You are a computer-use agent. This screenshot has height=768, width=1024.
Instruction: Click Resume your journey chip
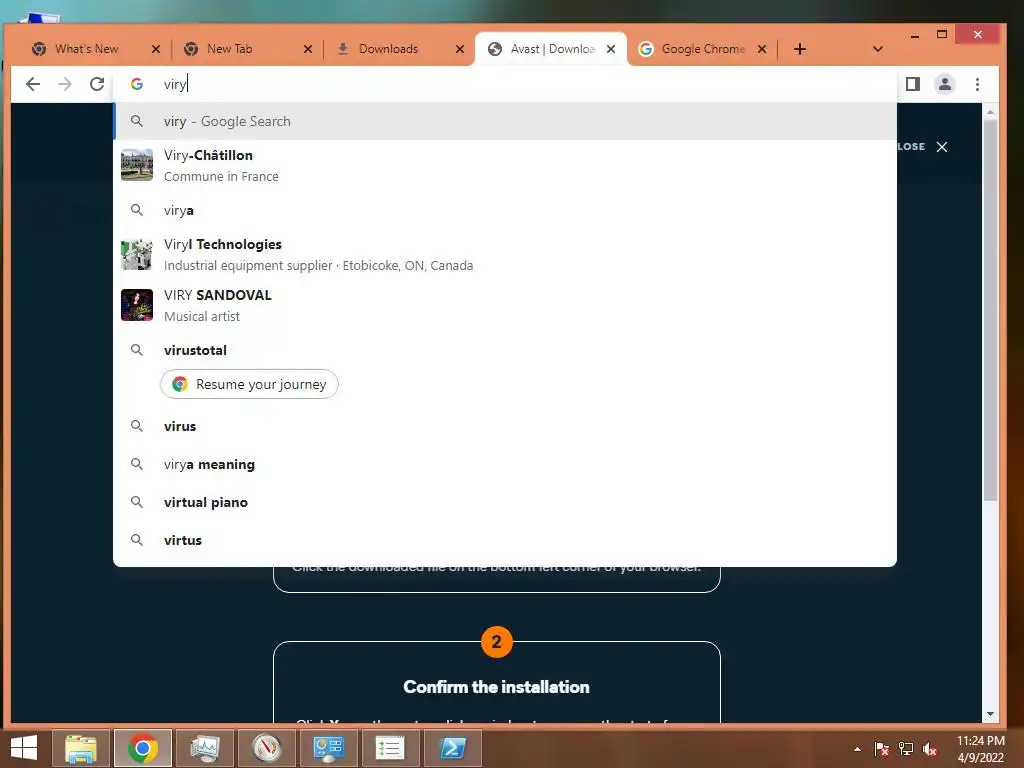249,384
